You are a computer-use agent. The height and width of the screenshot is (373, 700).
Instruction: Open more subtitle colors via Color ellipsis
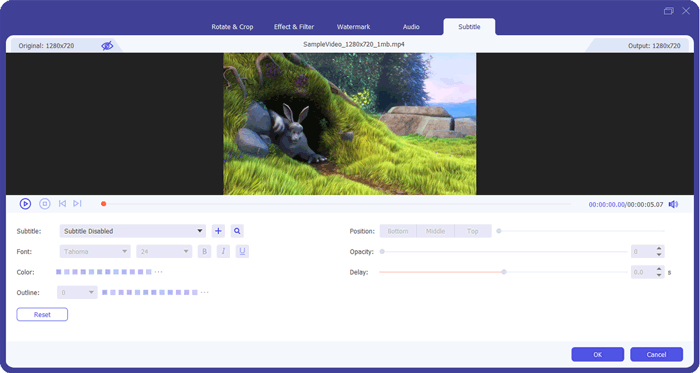(x=158, y=272)
